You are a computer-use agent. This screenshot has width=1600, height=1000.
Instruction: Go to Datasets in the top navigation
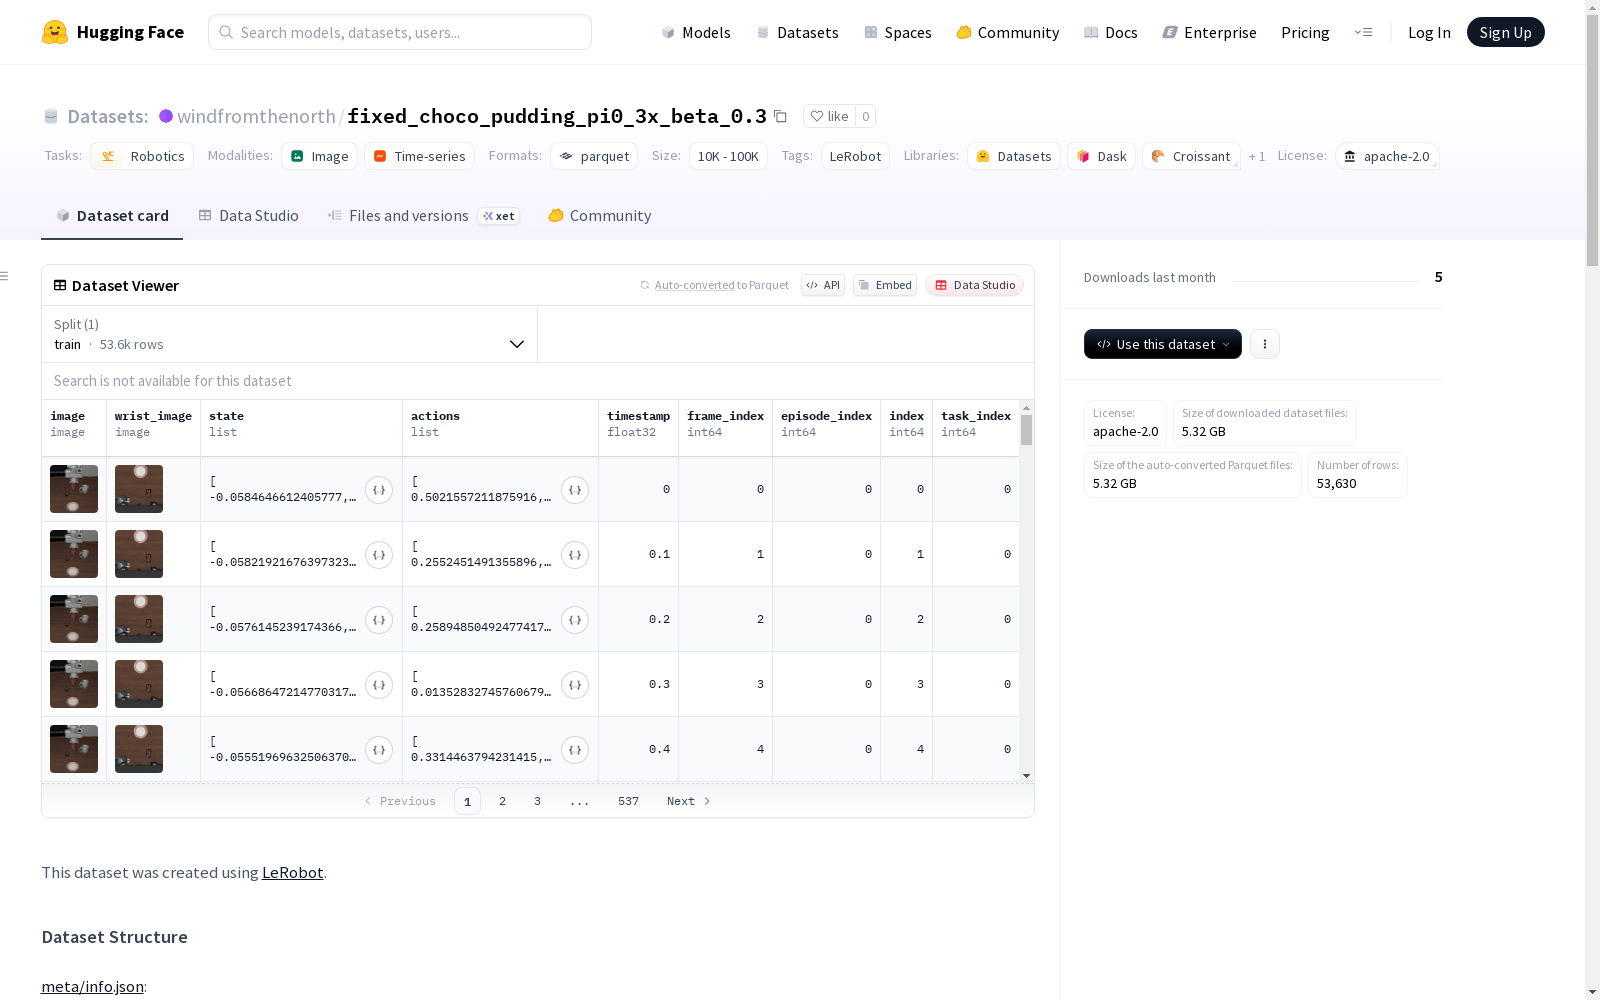797,32
